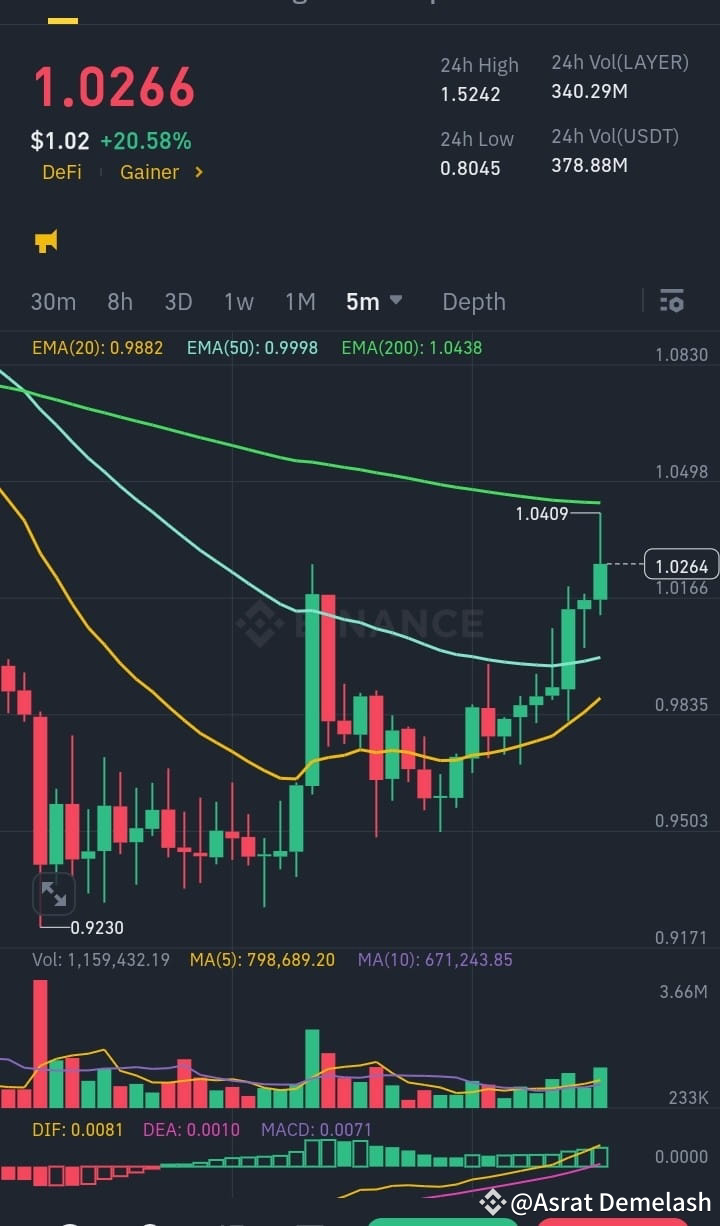Click the arrow chevron next to Gainer
This screenshot has height=1226, width=720.
coord(196,172)
